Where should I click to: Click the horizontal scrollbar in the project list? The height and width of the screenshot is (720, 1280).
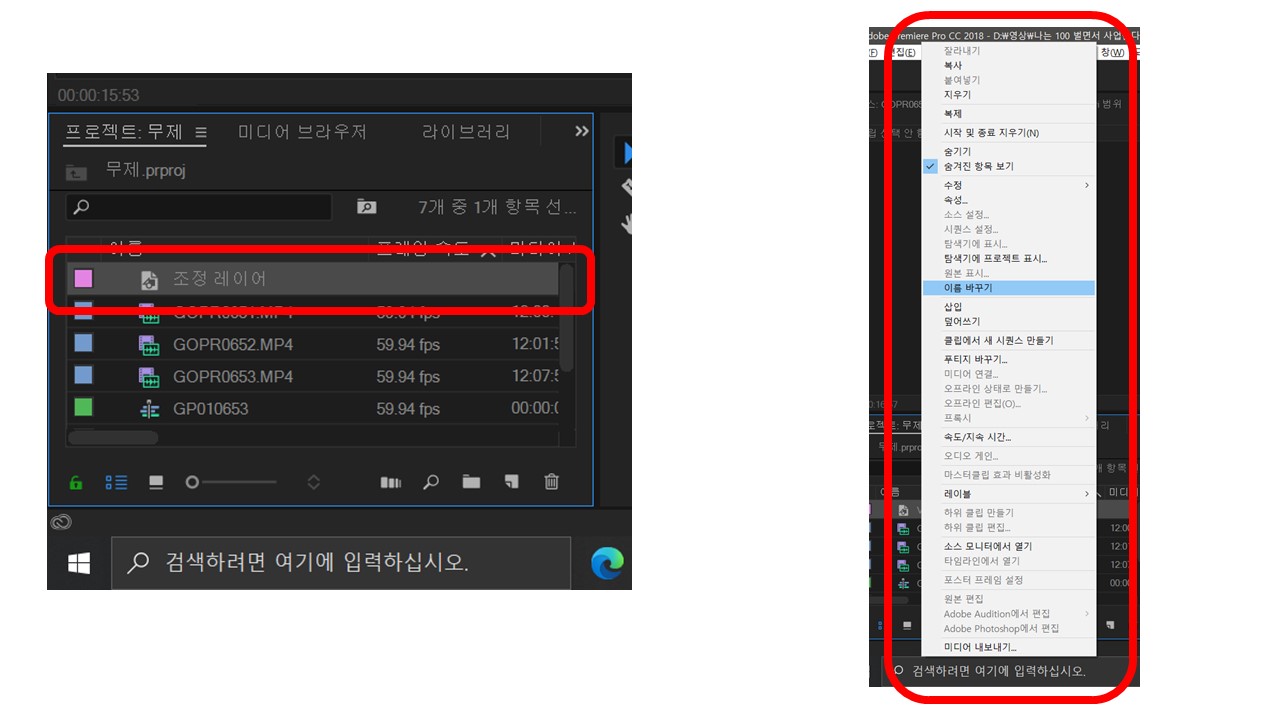(x=113, y=437)
